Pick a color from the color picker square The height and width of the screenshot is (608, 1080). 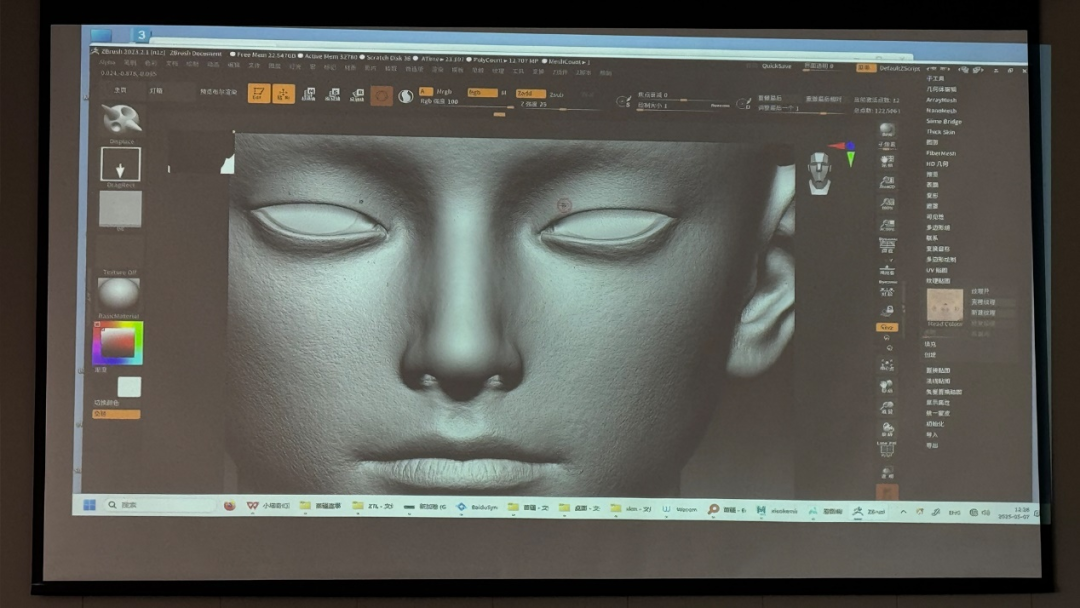[118, 342]
